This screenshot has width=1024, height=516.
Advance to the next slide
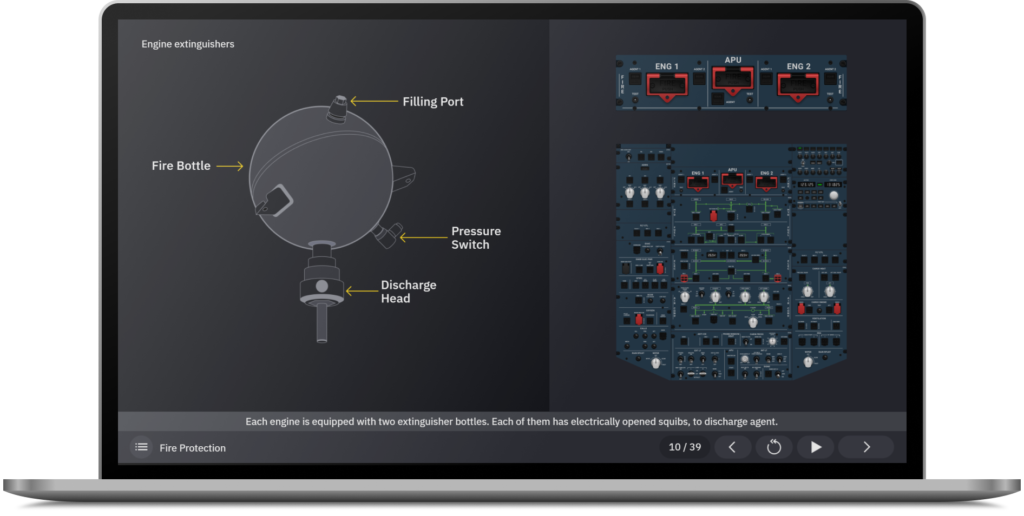(866, 447)
